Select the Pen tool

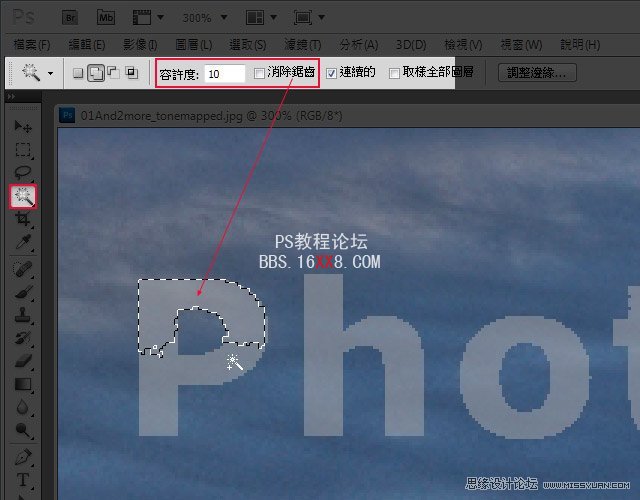tap(23, 457)
